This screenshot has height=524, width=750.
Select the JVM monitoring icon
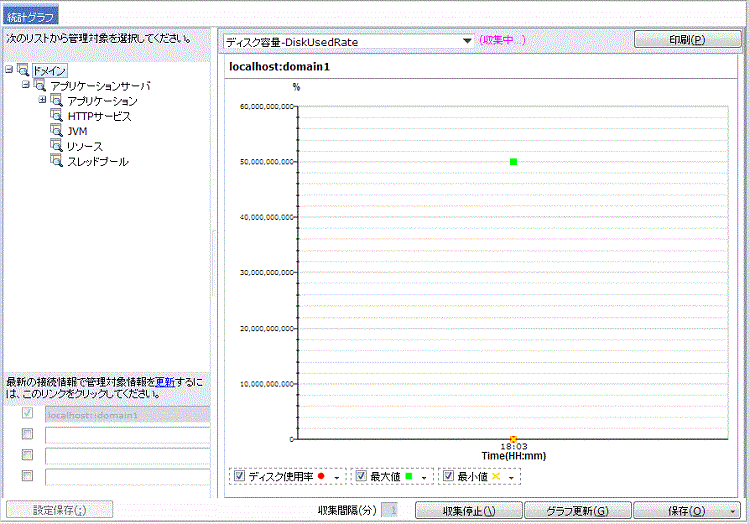[x=57, y=131]
